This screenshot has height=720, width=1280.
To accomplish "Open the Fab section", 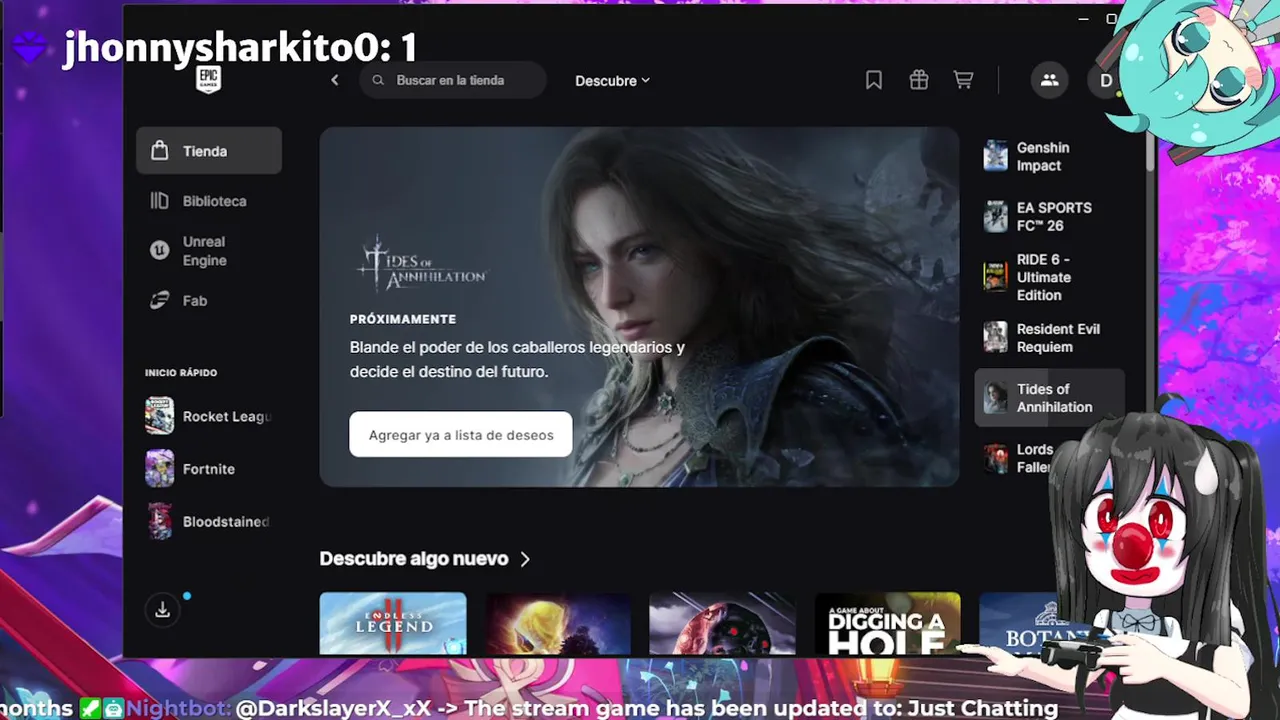I will [x=209, y=300].
